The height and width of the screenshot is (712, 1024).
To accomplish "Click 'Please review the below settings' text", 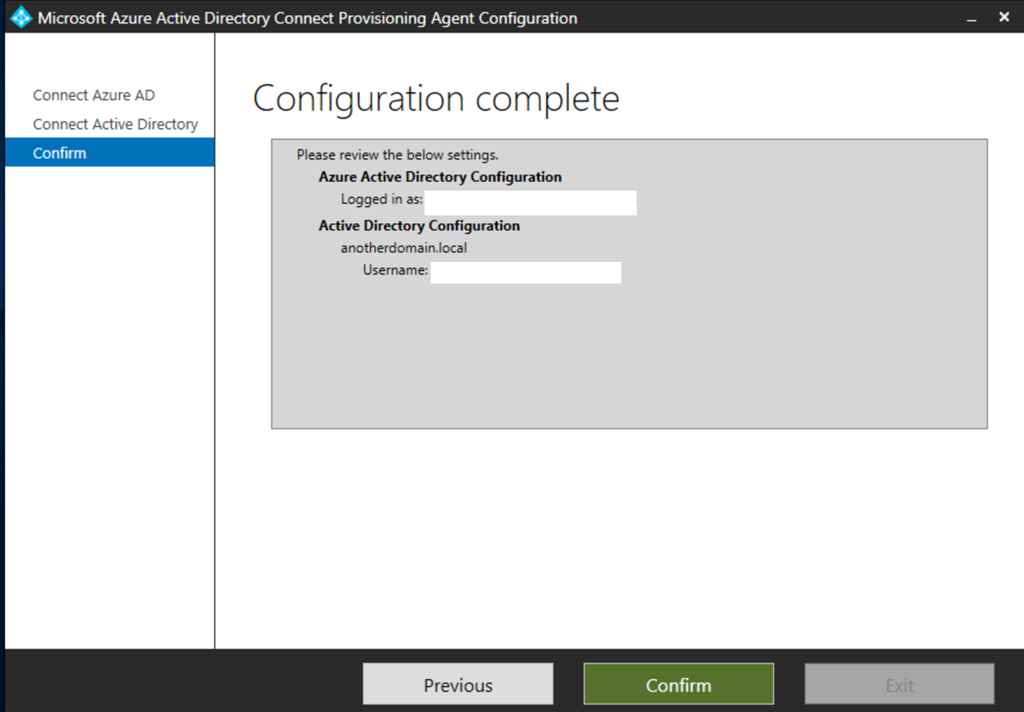I will 397,155.
